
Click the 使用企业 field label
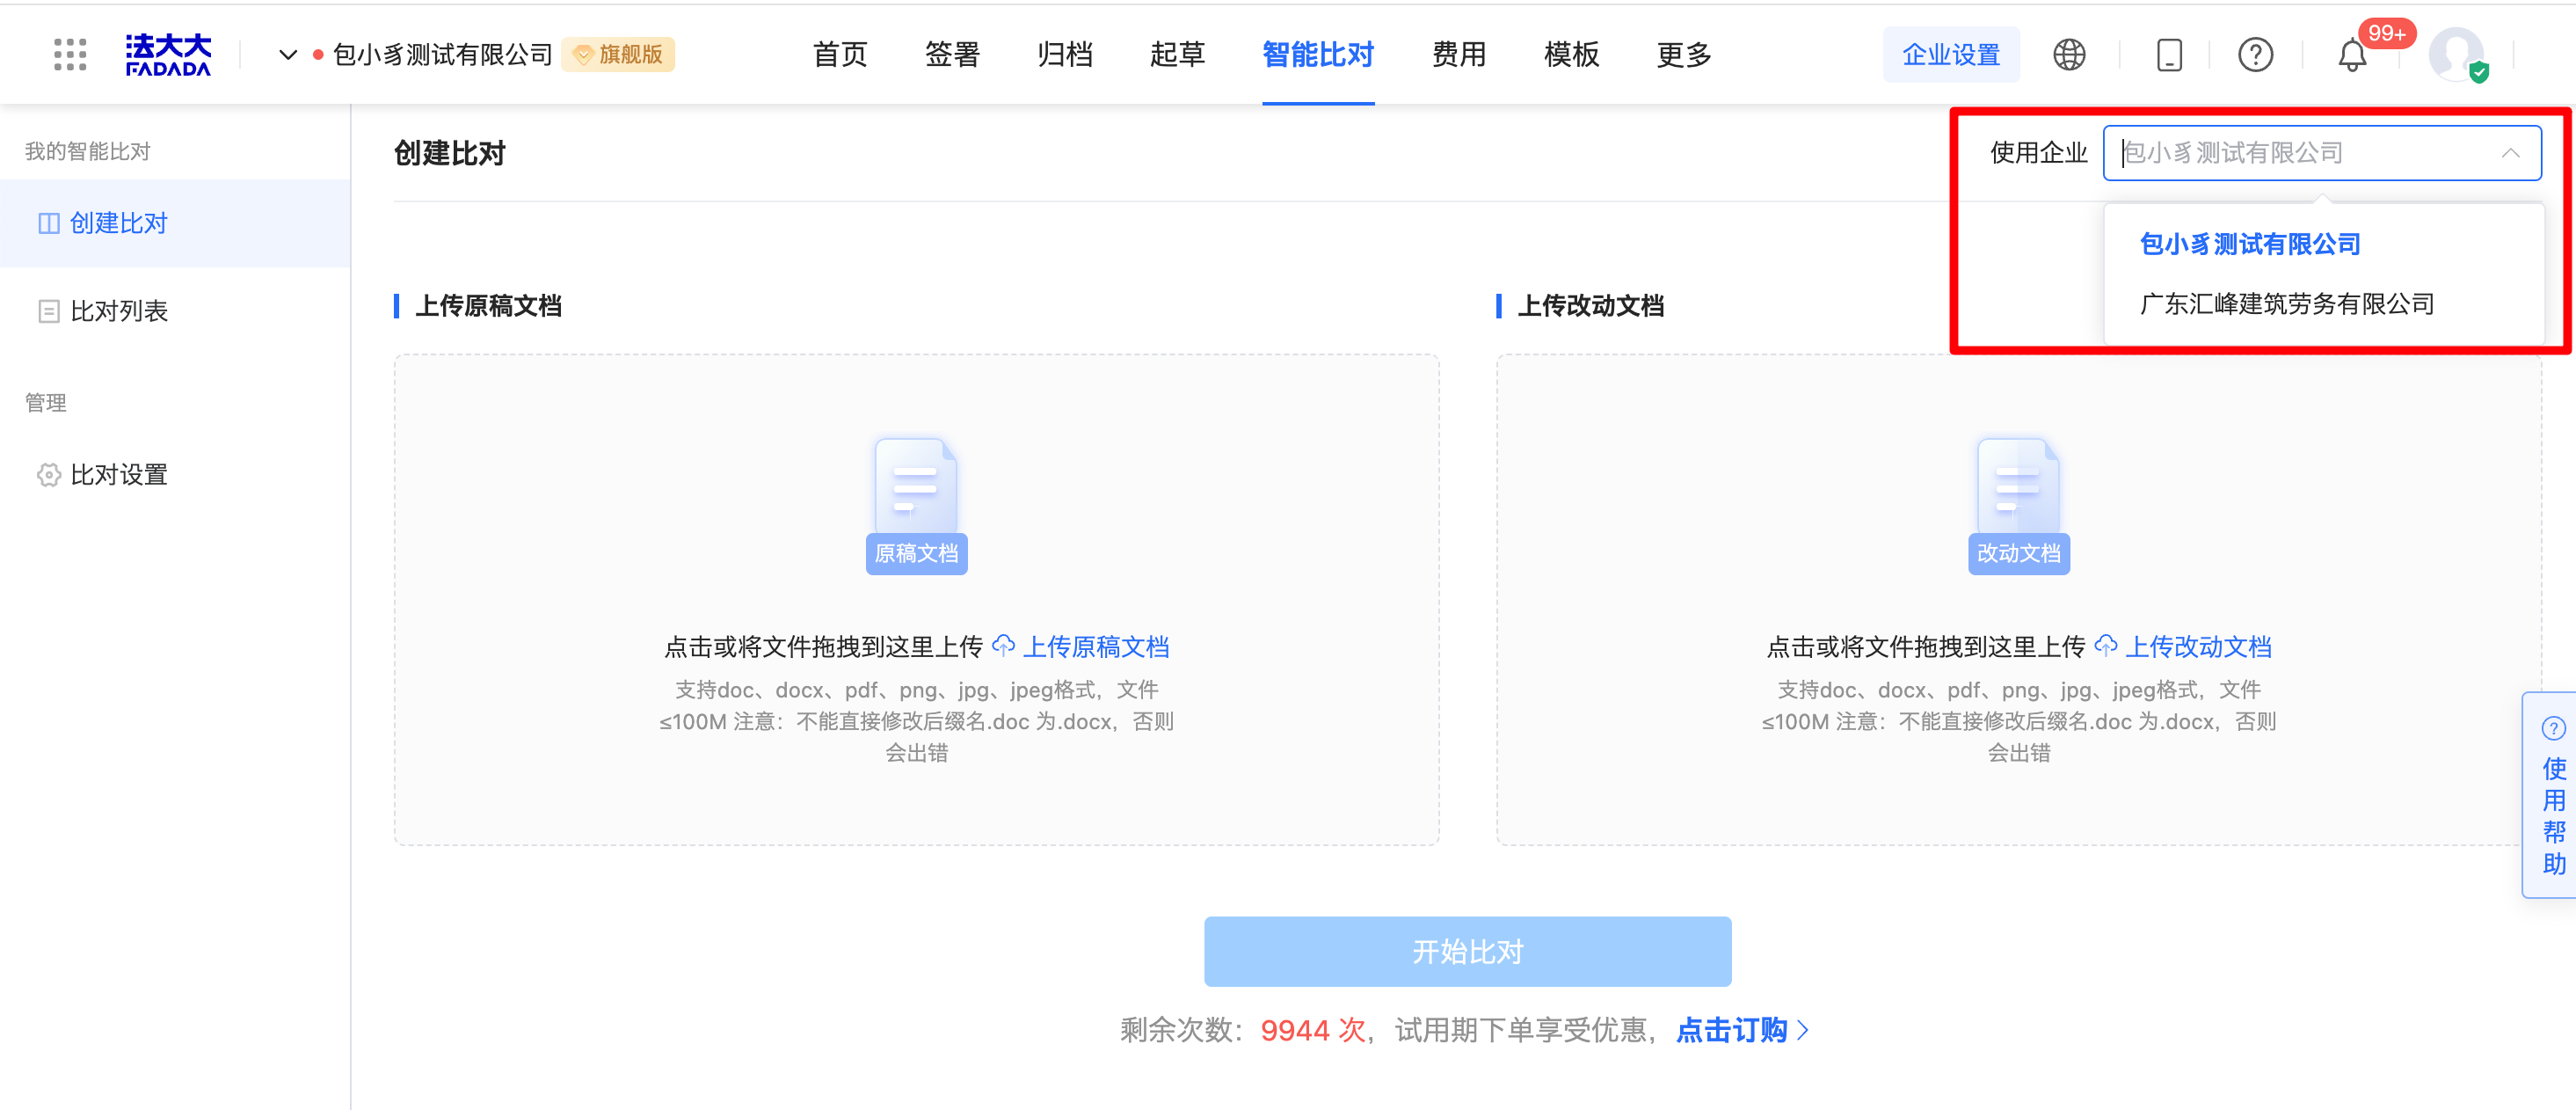click(x=2038, y=153)
